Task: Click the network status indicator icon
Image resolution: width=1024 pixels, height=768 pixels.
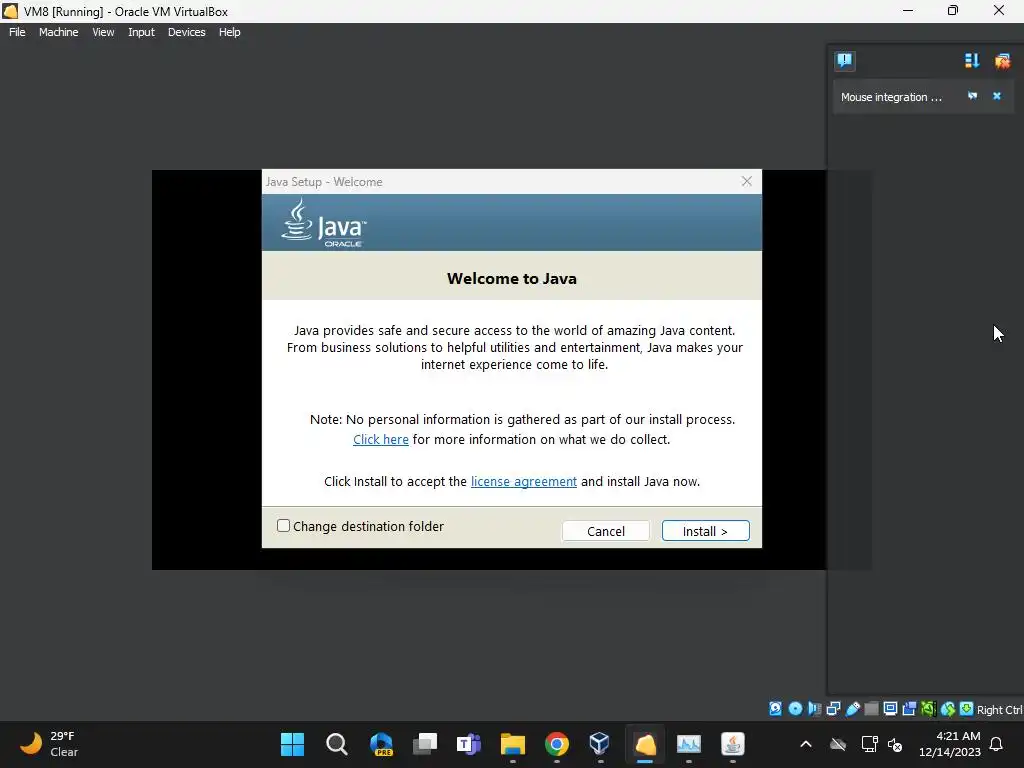Action: click(x=833, y=709)
